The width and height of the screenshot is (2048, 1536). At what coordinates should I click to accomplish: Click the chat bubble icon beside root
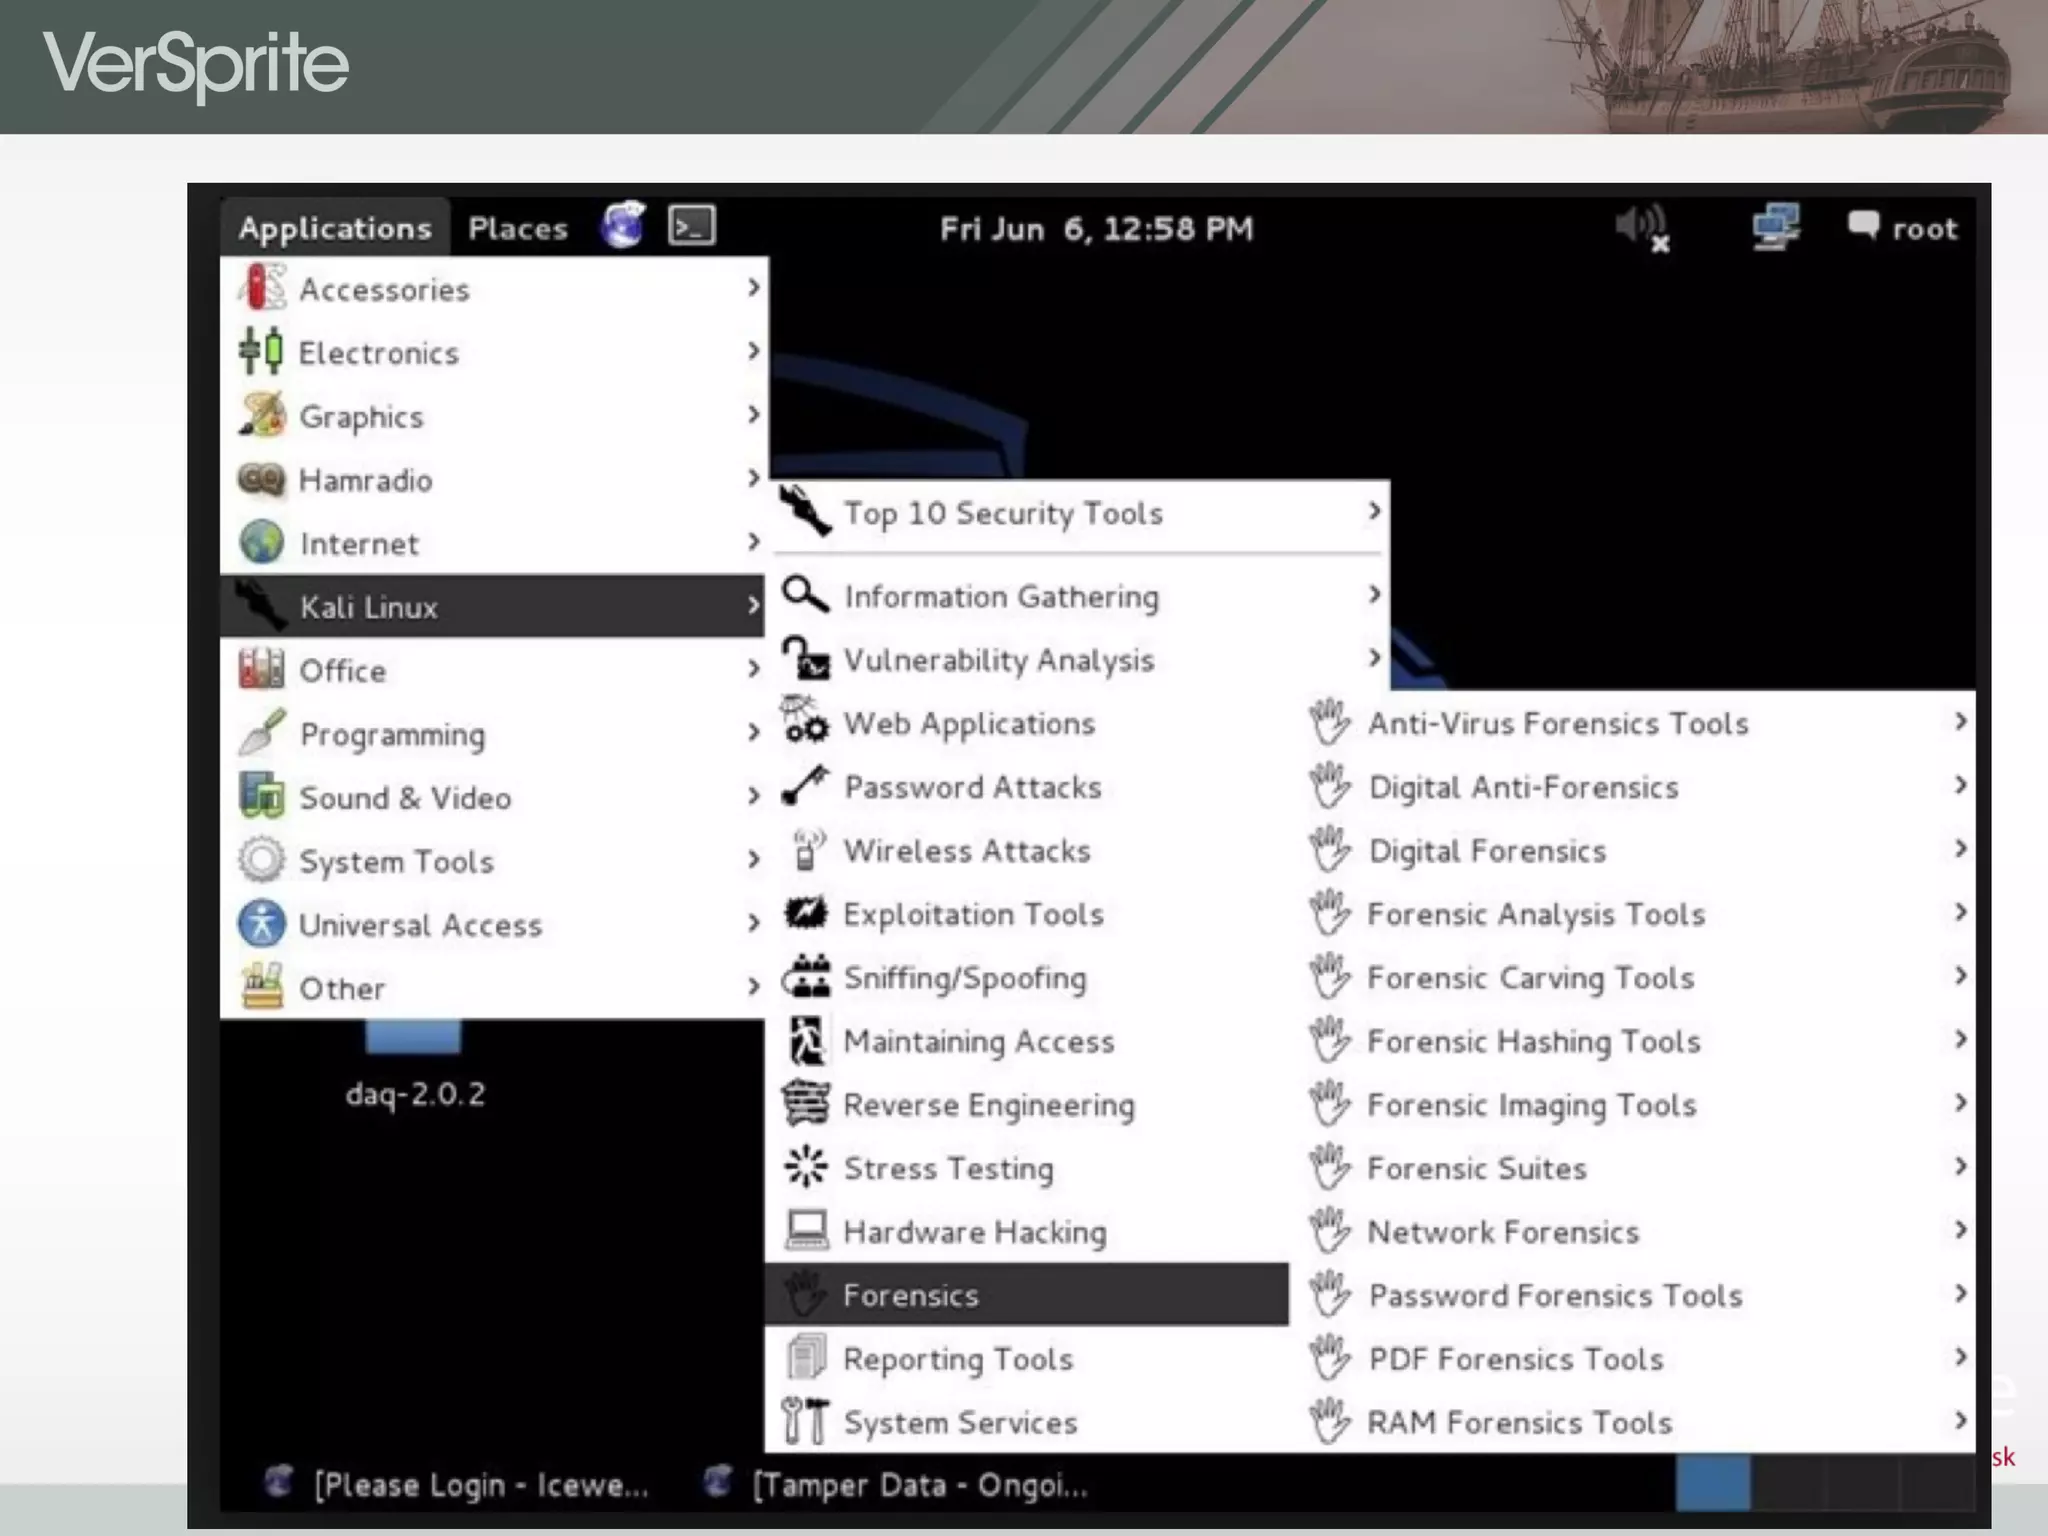coord(1863,226)
